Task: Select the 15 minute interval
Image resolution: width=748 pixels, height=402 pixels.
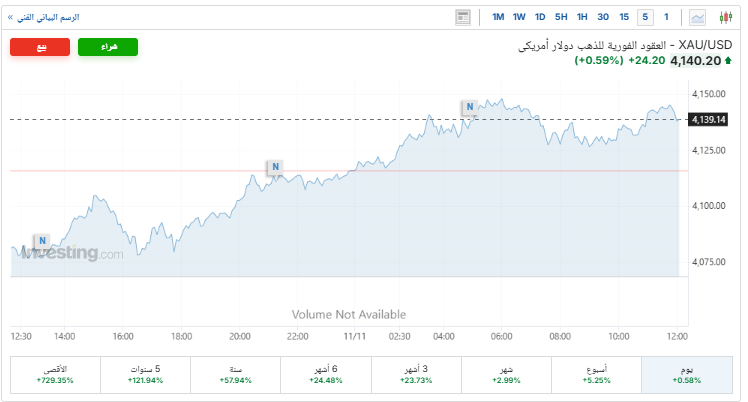Action: pos(624,17)
